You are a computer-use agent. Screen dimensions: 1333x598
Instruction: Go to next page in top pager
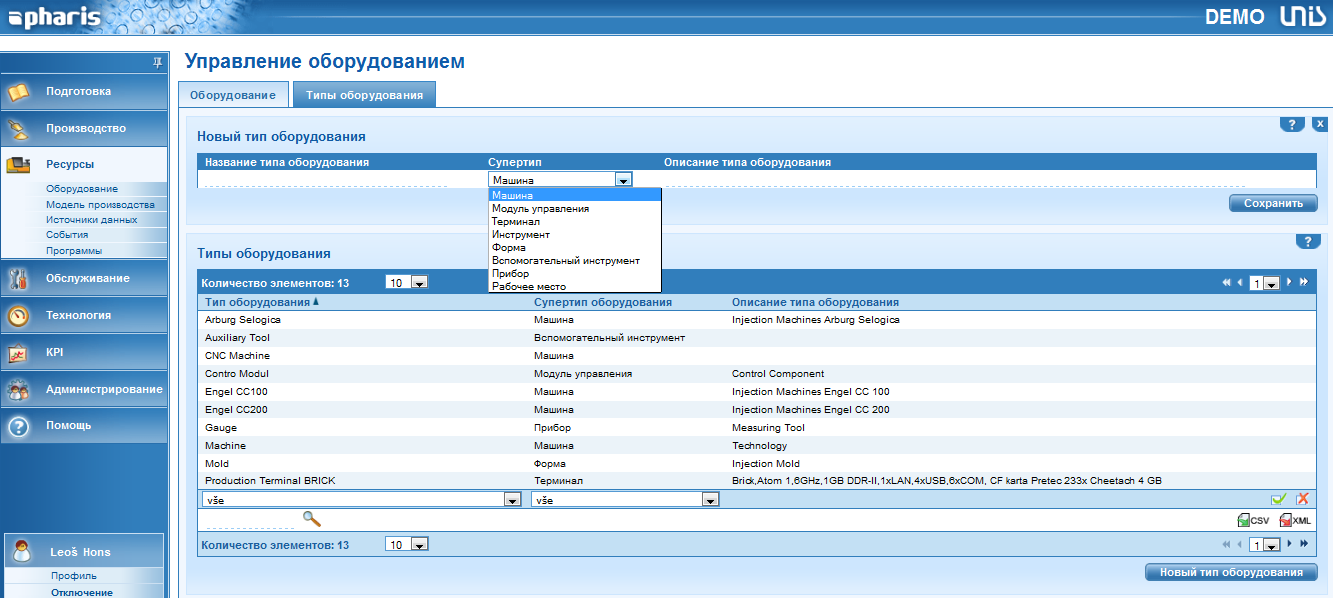pos(1290,283)
